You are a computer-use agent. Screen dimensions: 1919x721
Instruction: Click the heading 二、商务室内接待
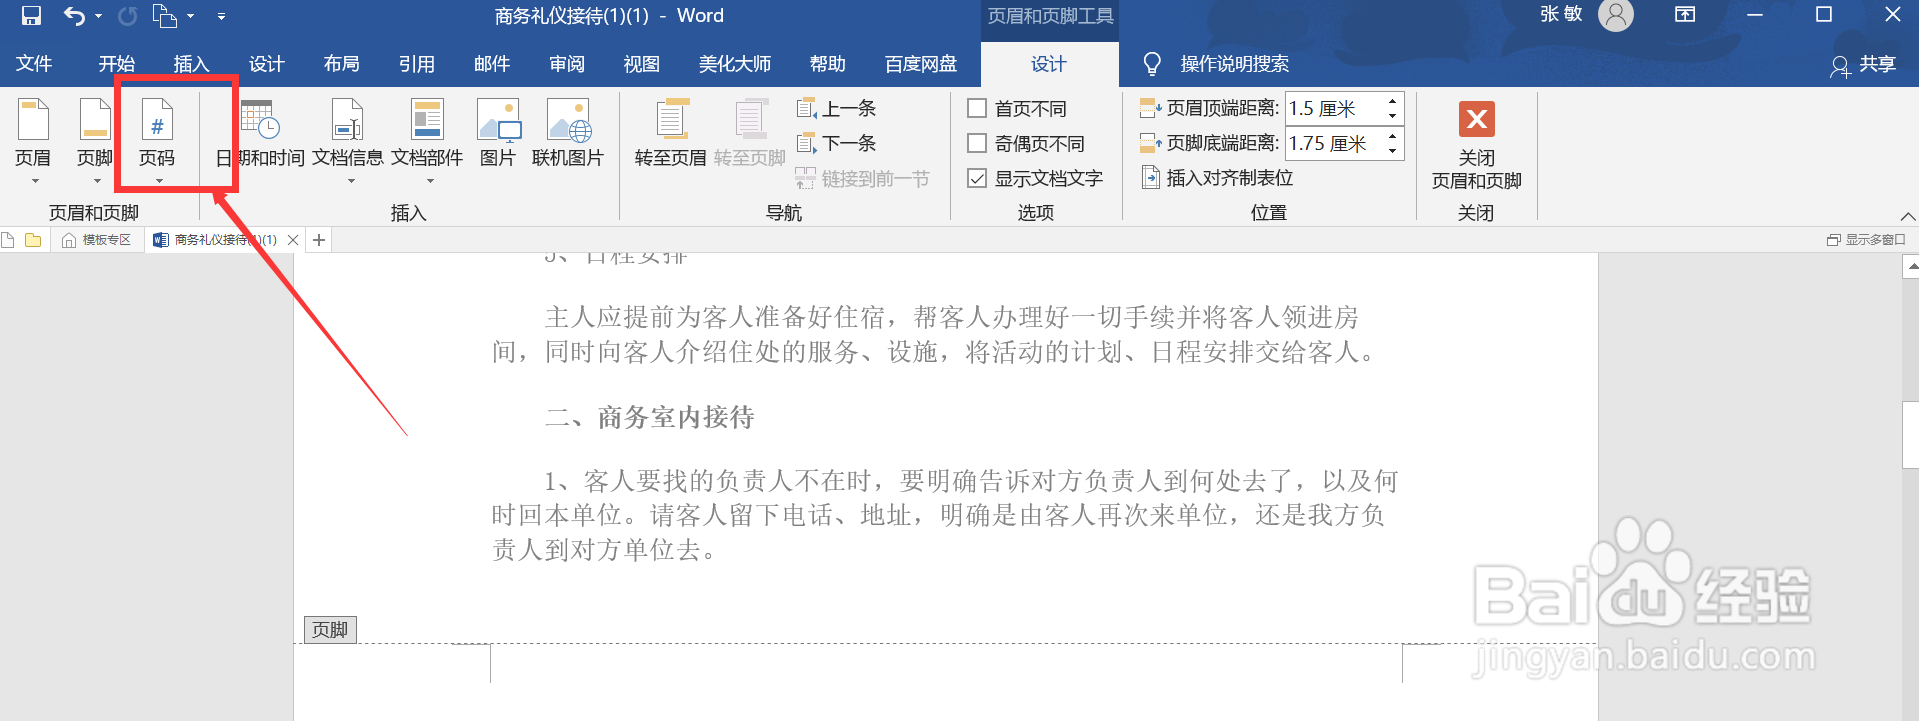650,417
